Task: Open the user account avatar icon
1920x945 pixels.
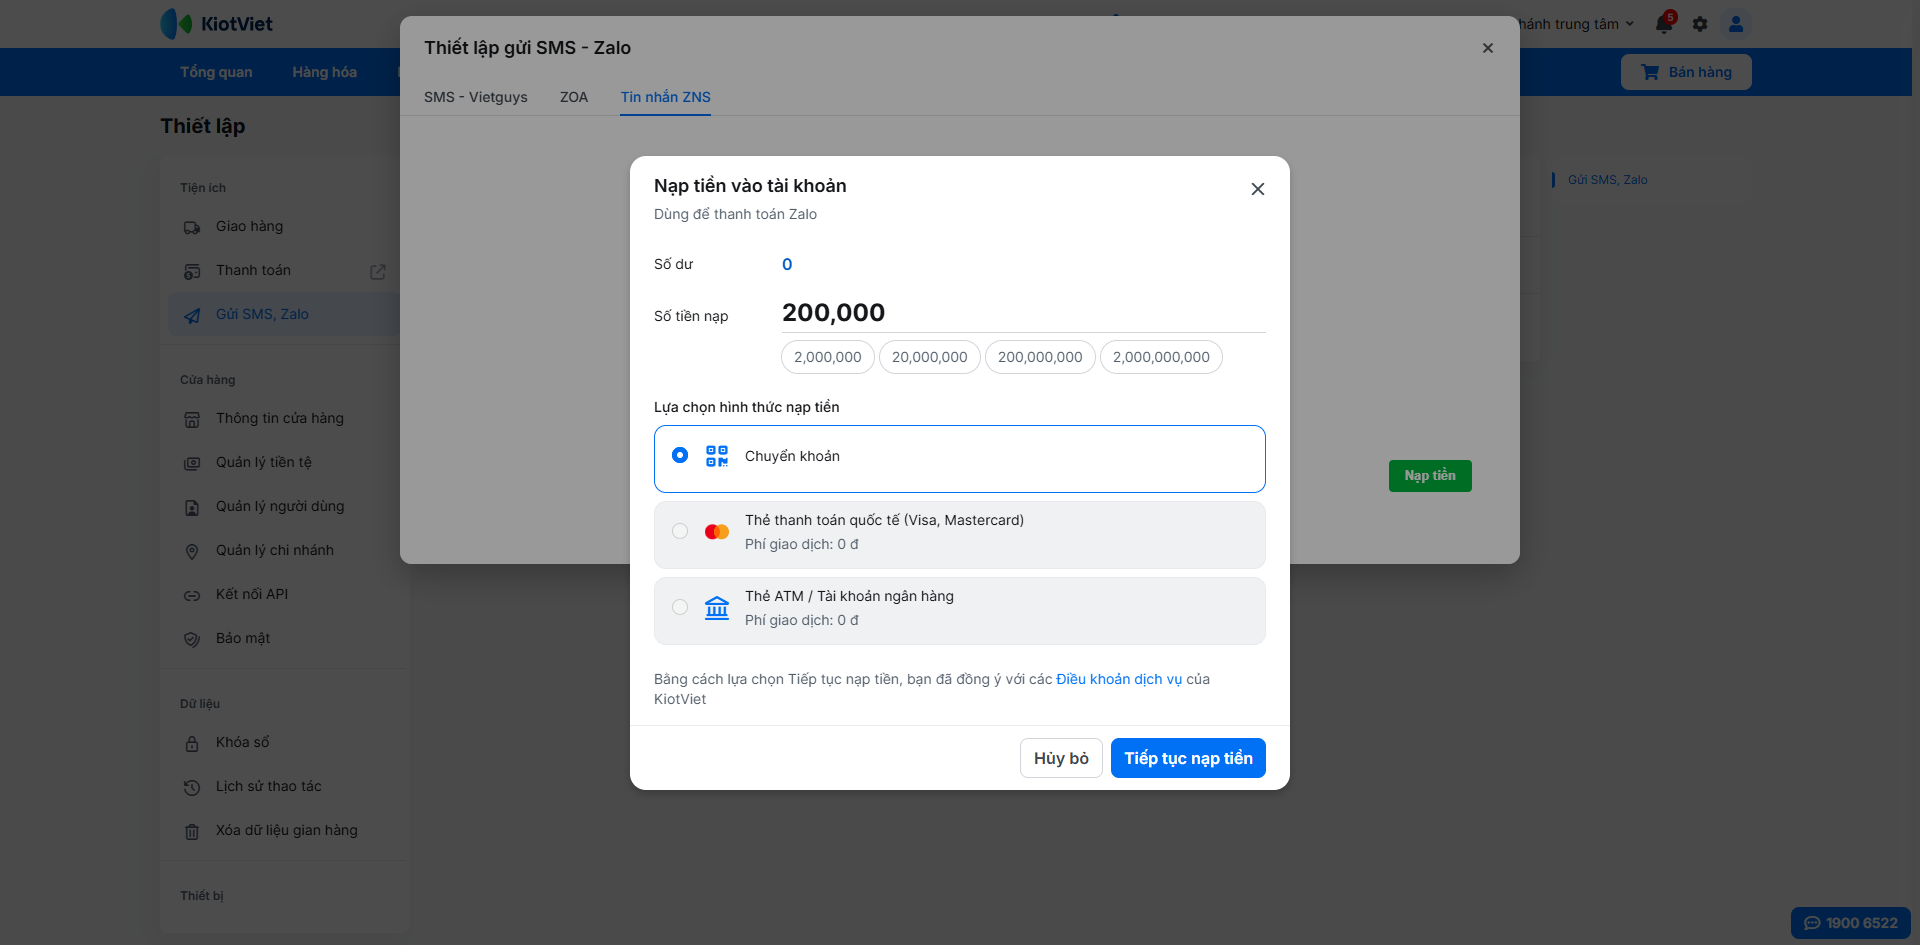Action: (1736, 24)
